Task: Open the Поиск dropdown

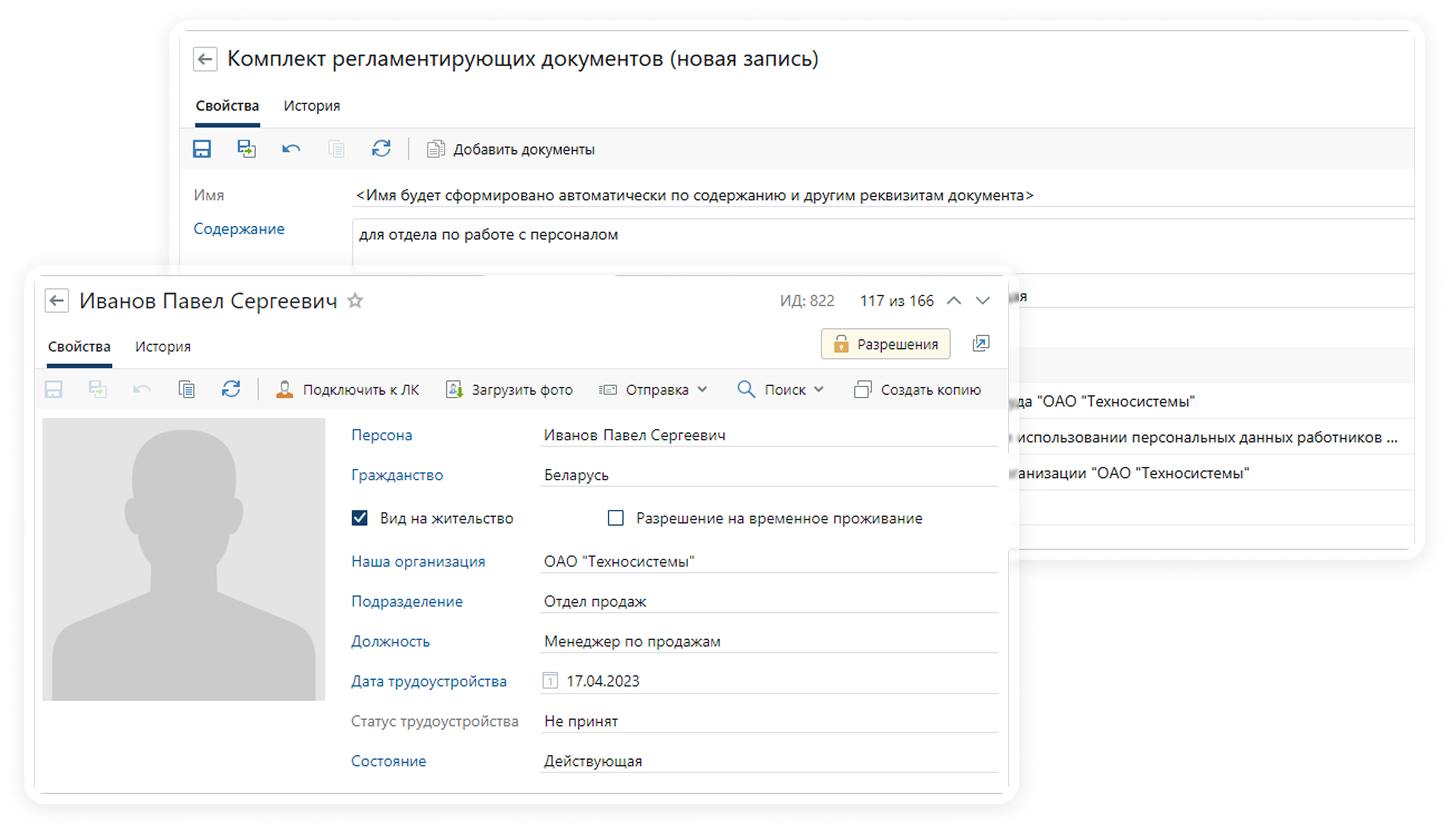Action: [781, 390]
